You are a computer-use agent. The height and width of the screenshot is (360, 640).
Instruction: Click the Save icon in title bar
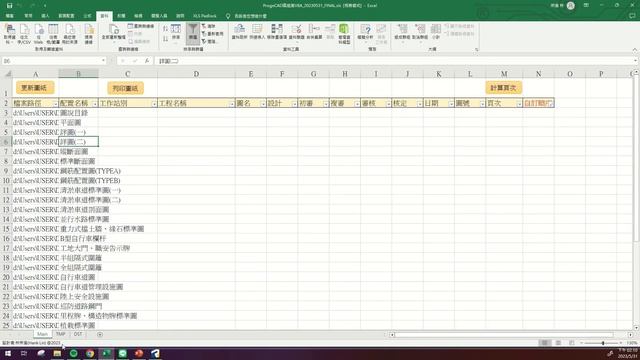[x=9, y=6]
